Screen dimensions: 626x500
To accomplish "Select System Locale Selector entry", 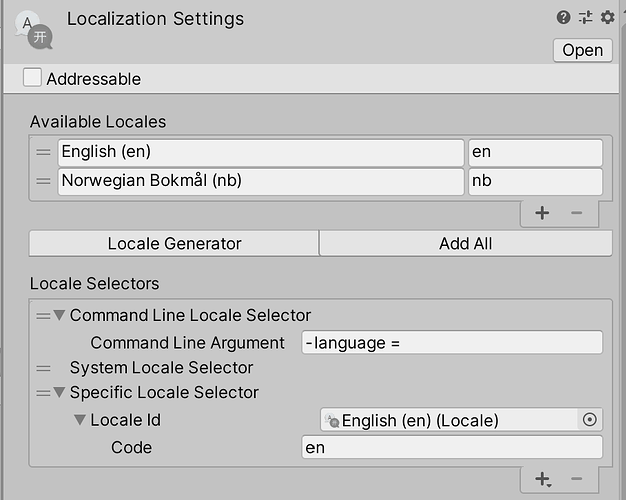I will pos(161,368).
